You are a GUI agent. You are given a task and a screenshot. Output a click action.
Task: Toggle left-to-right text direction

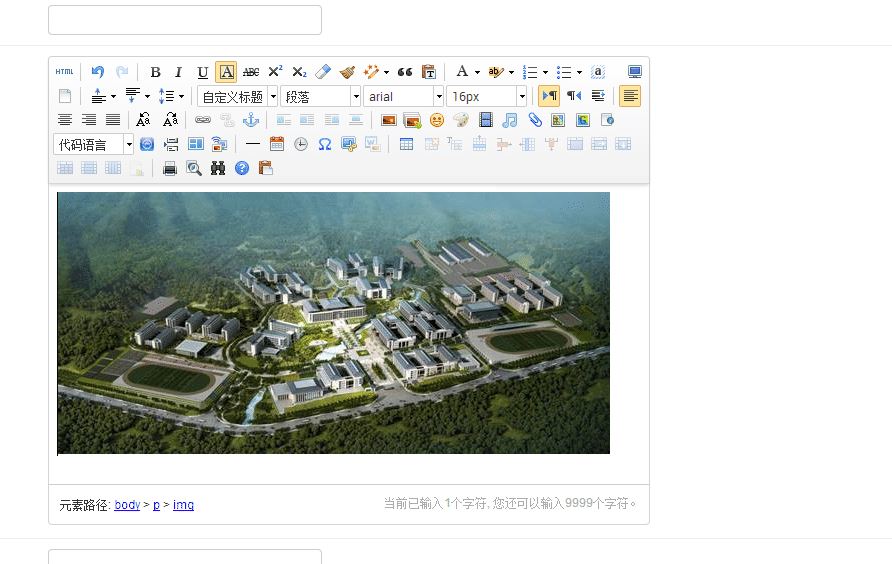(549, 96)
